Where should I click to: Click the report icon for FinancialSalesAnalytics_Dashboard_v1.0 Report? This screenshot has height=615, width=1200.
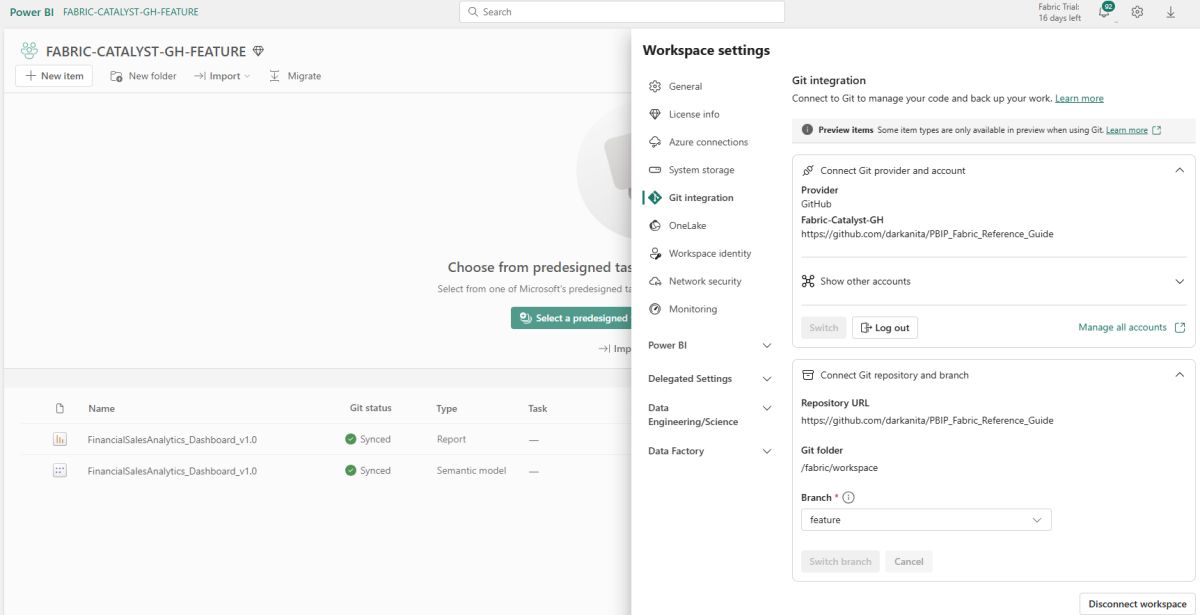(59, 439)
